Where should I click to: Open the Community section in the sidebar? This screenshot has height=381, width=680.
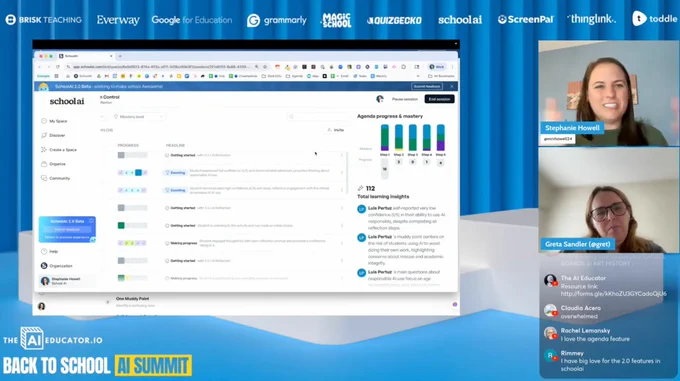pos(56,178)
